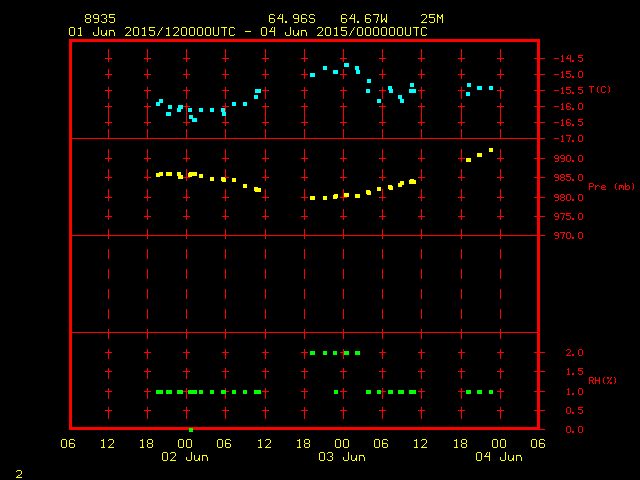Pick the 2.0 humidity tick value

574,353
